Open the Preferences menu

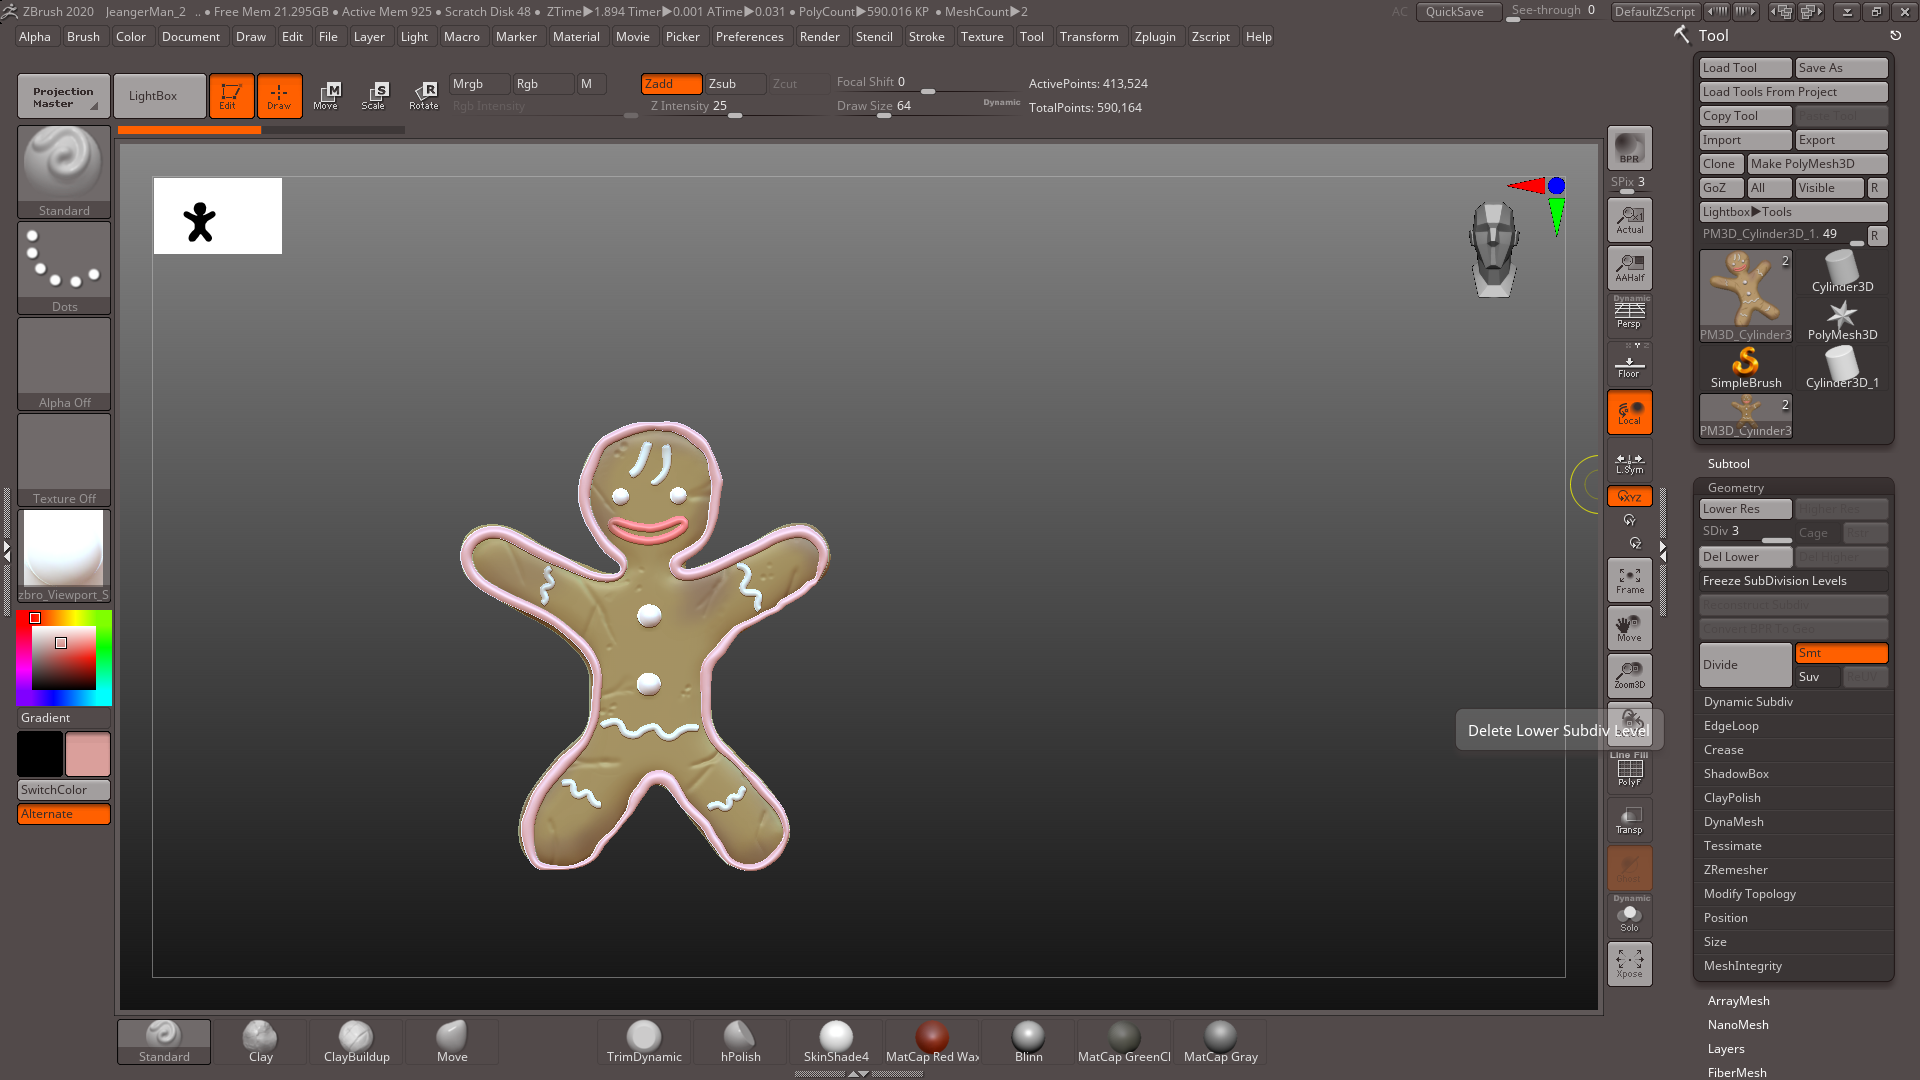tap(749, 37)
